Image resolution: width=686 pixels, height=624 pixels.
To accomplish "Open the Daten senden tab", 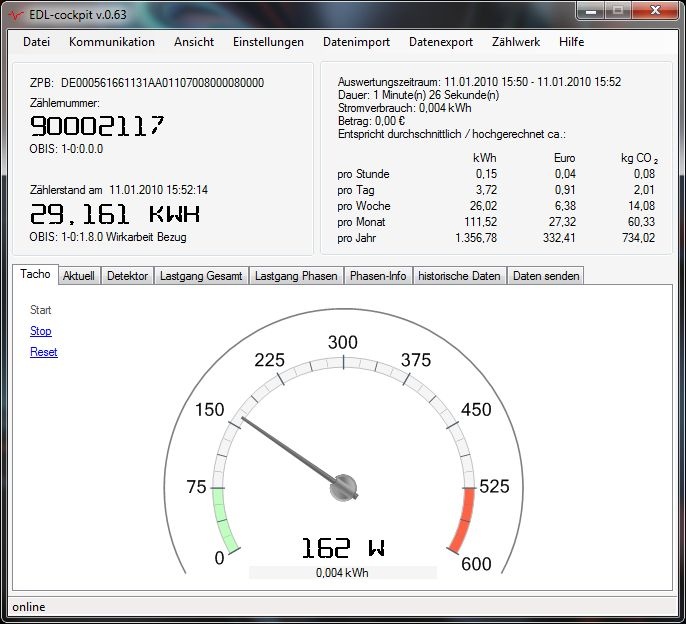I will 544,276.
